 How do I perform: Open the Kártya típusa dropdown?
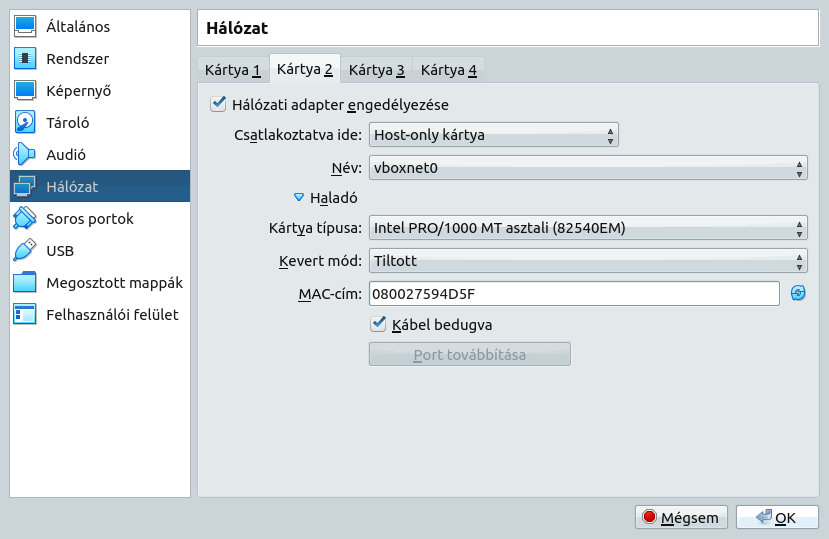(588, 228)
